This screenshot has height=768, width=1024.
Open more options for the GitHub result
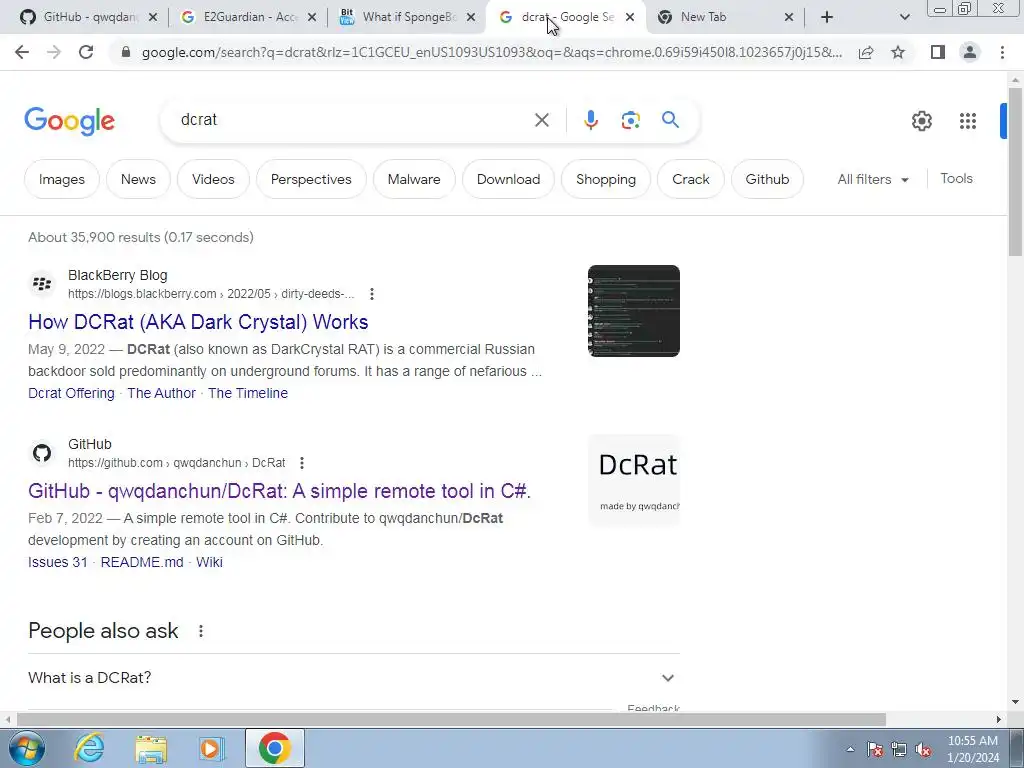[x=302, y=463]
